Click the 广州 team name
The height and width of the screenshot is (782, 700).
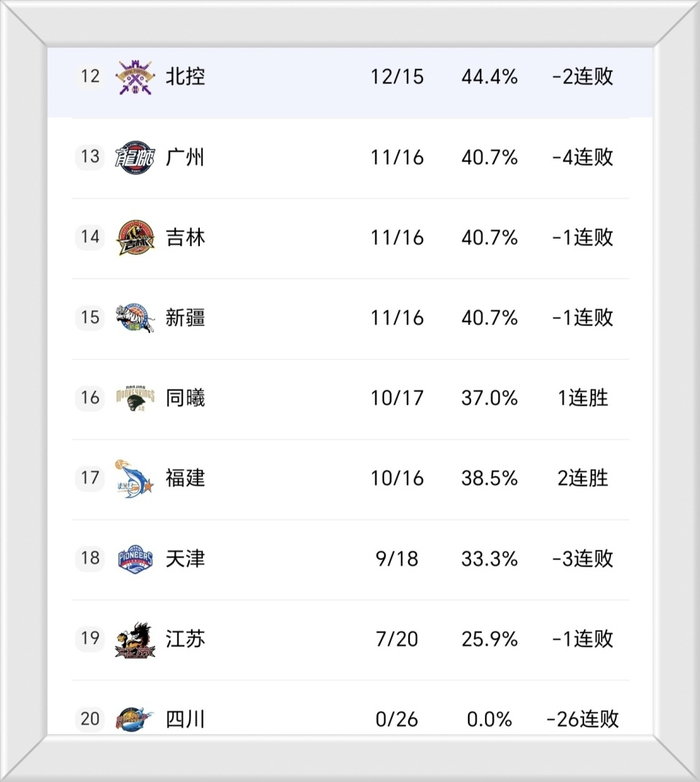[185, 157]
